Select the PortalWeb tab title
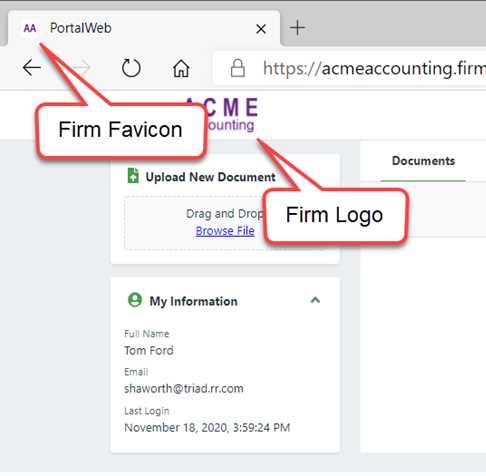Viewport: 486px width, 476px height. (81, 28)
